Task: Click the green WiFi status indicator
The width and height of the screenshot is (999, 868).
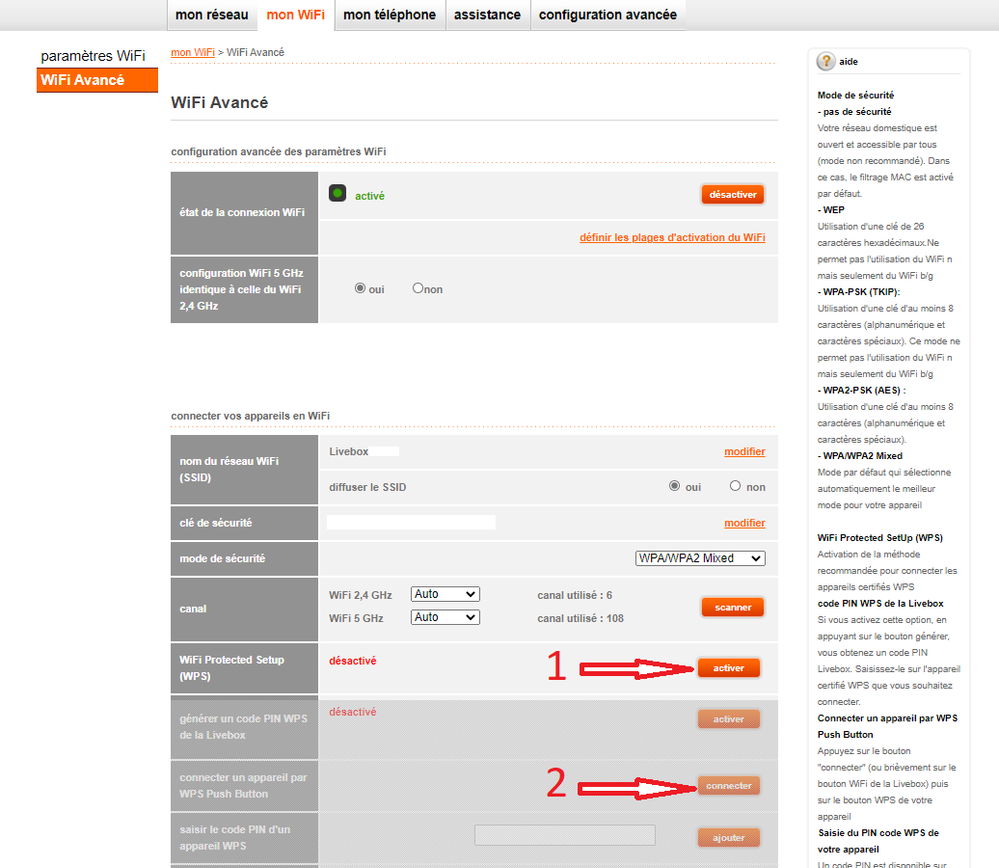Action: click(x=337, y=194)
